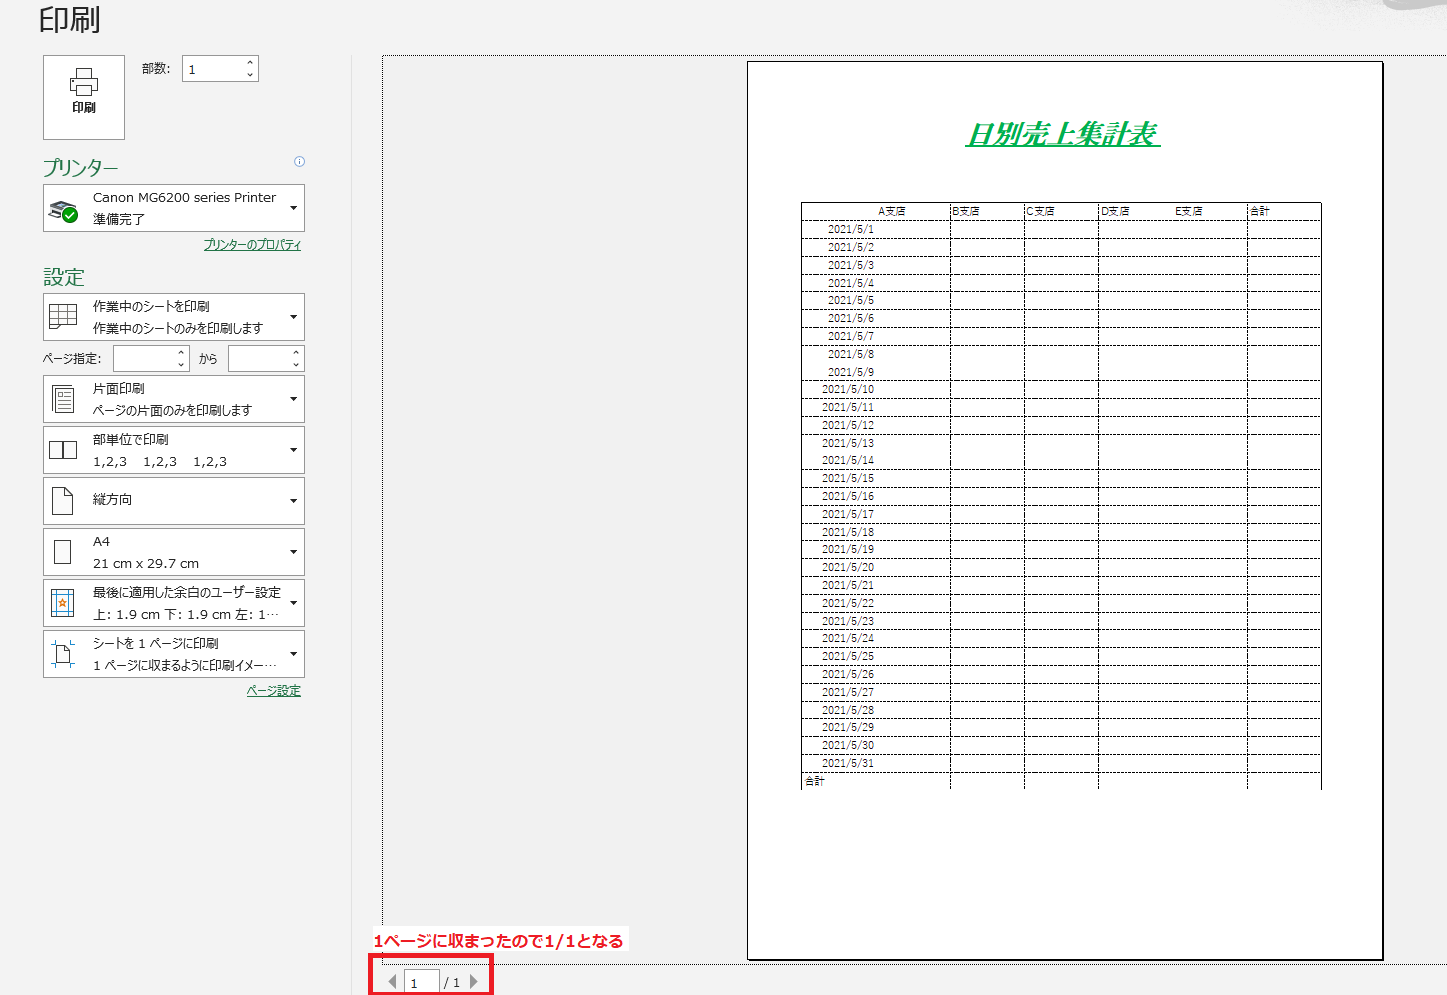1447x995 pixels.
Task: Expand the シートを1ページに印刷 scaling dropdown
Action: coord(293,654)
